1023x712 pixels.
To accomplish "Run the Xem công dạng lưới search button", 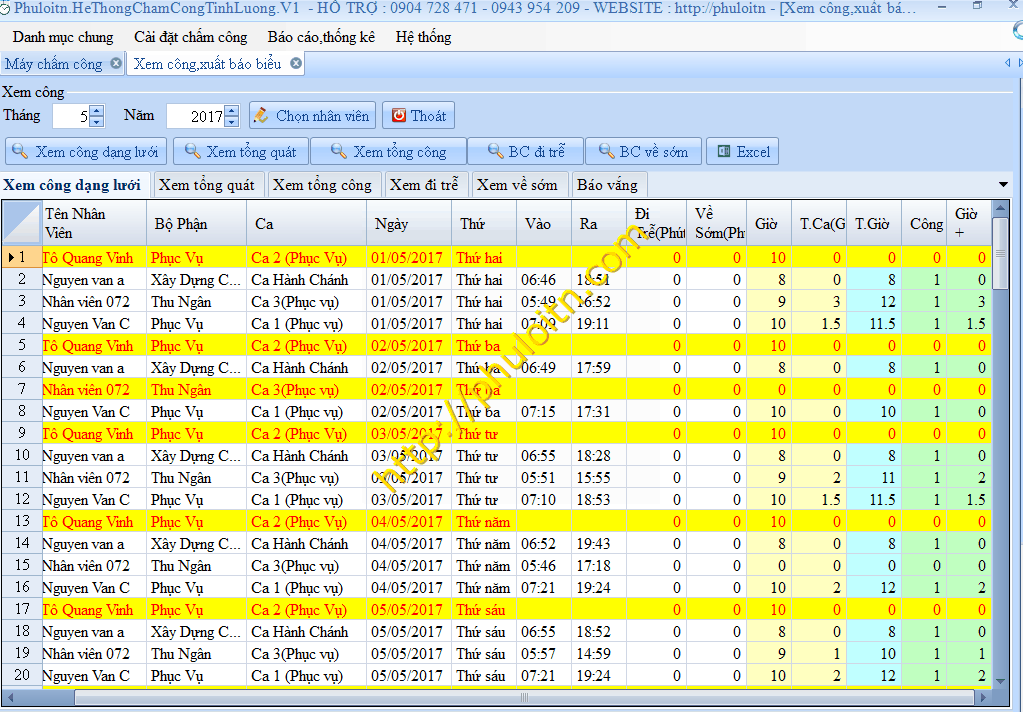I will tap(86, 151).
